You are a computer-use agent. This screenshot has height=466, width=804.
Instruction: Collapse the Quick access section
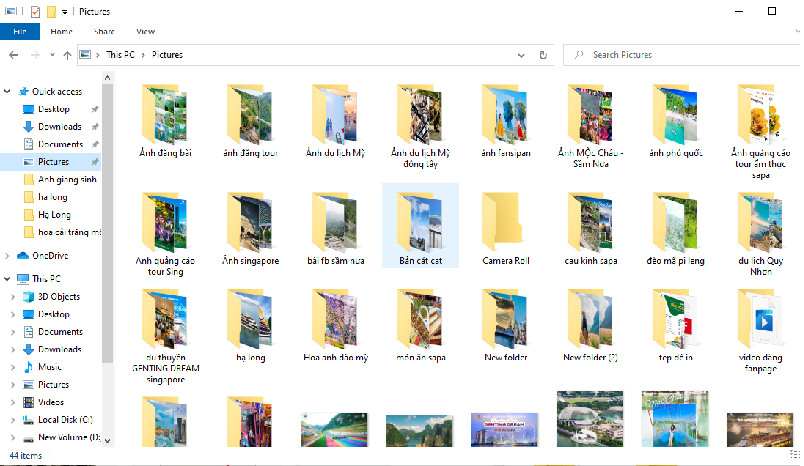point(7,91)
